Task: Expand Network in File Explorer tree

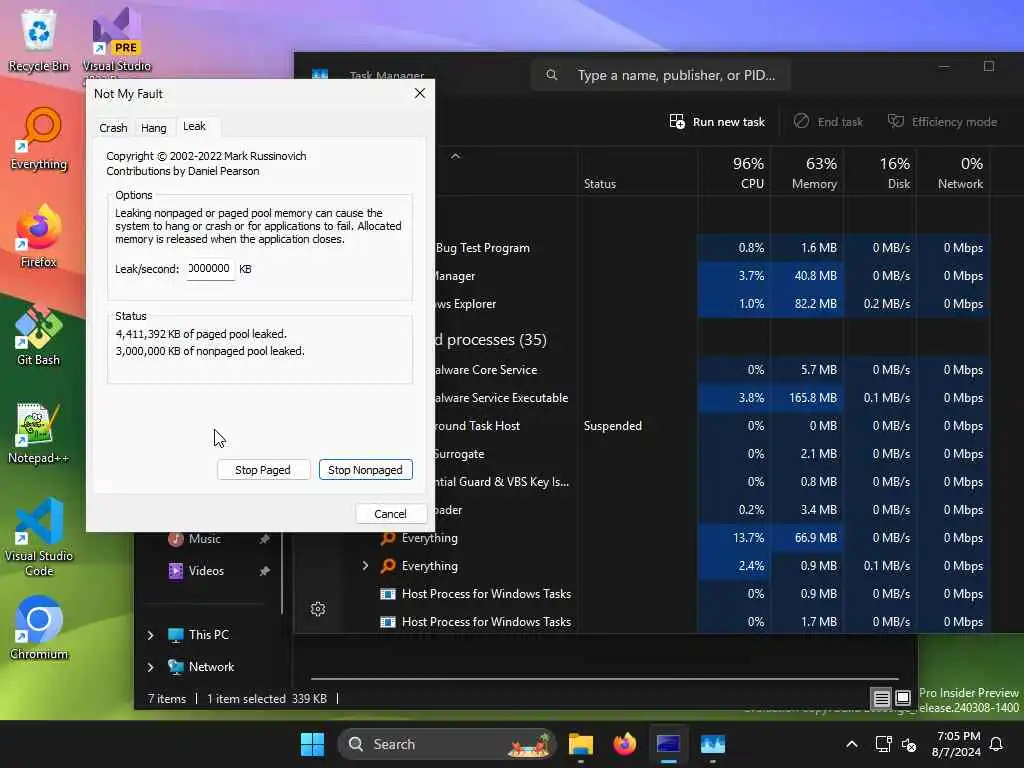Action: tap(150, 667)
